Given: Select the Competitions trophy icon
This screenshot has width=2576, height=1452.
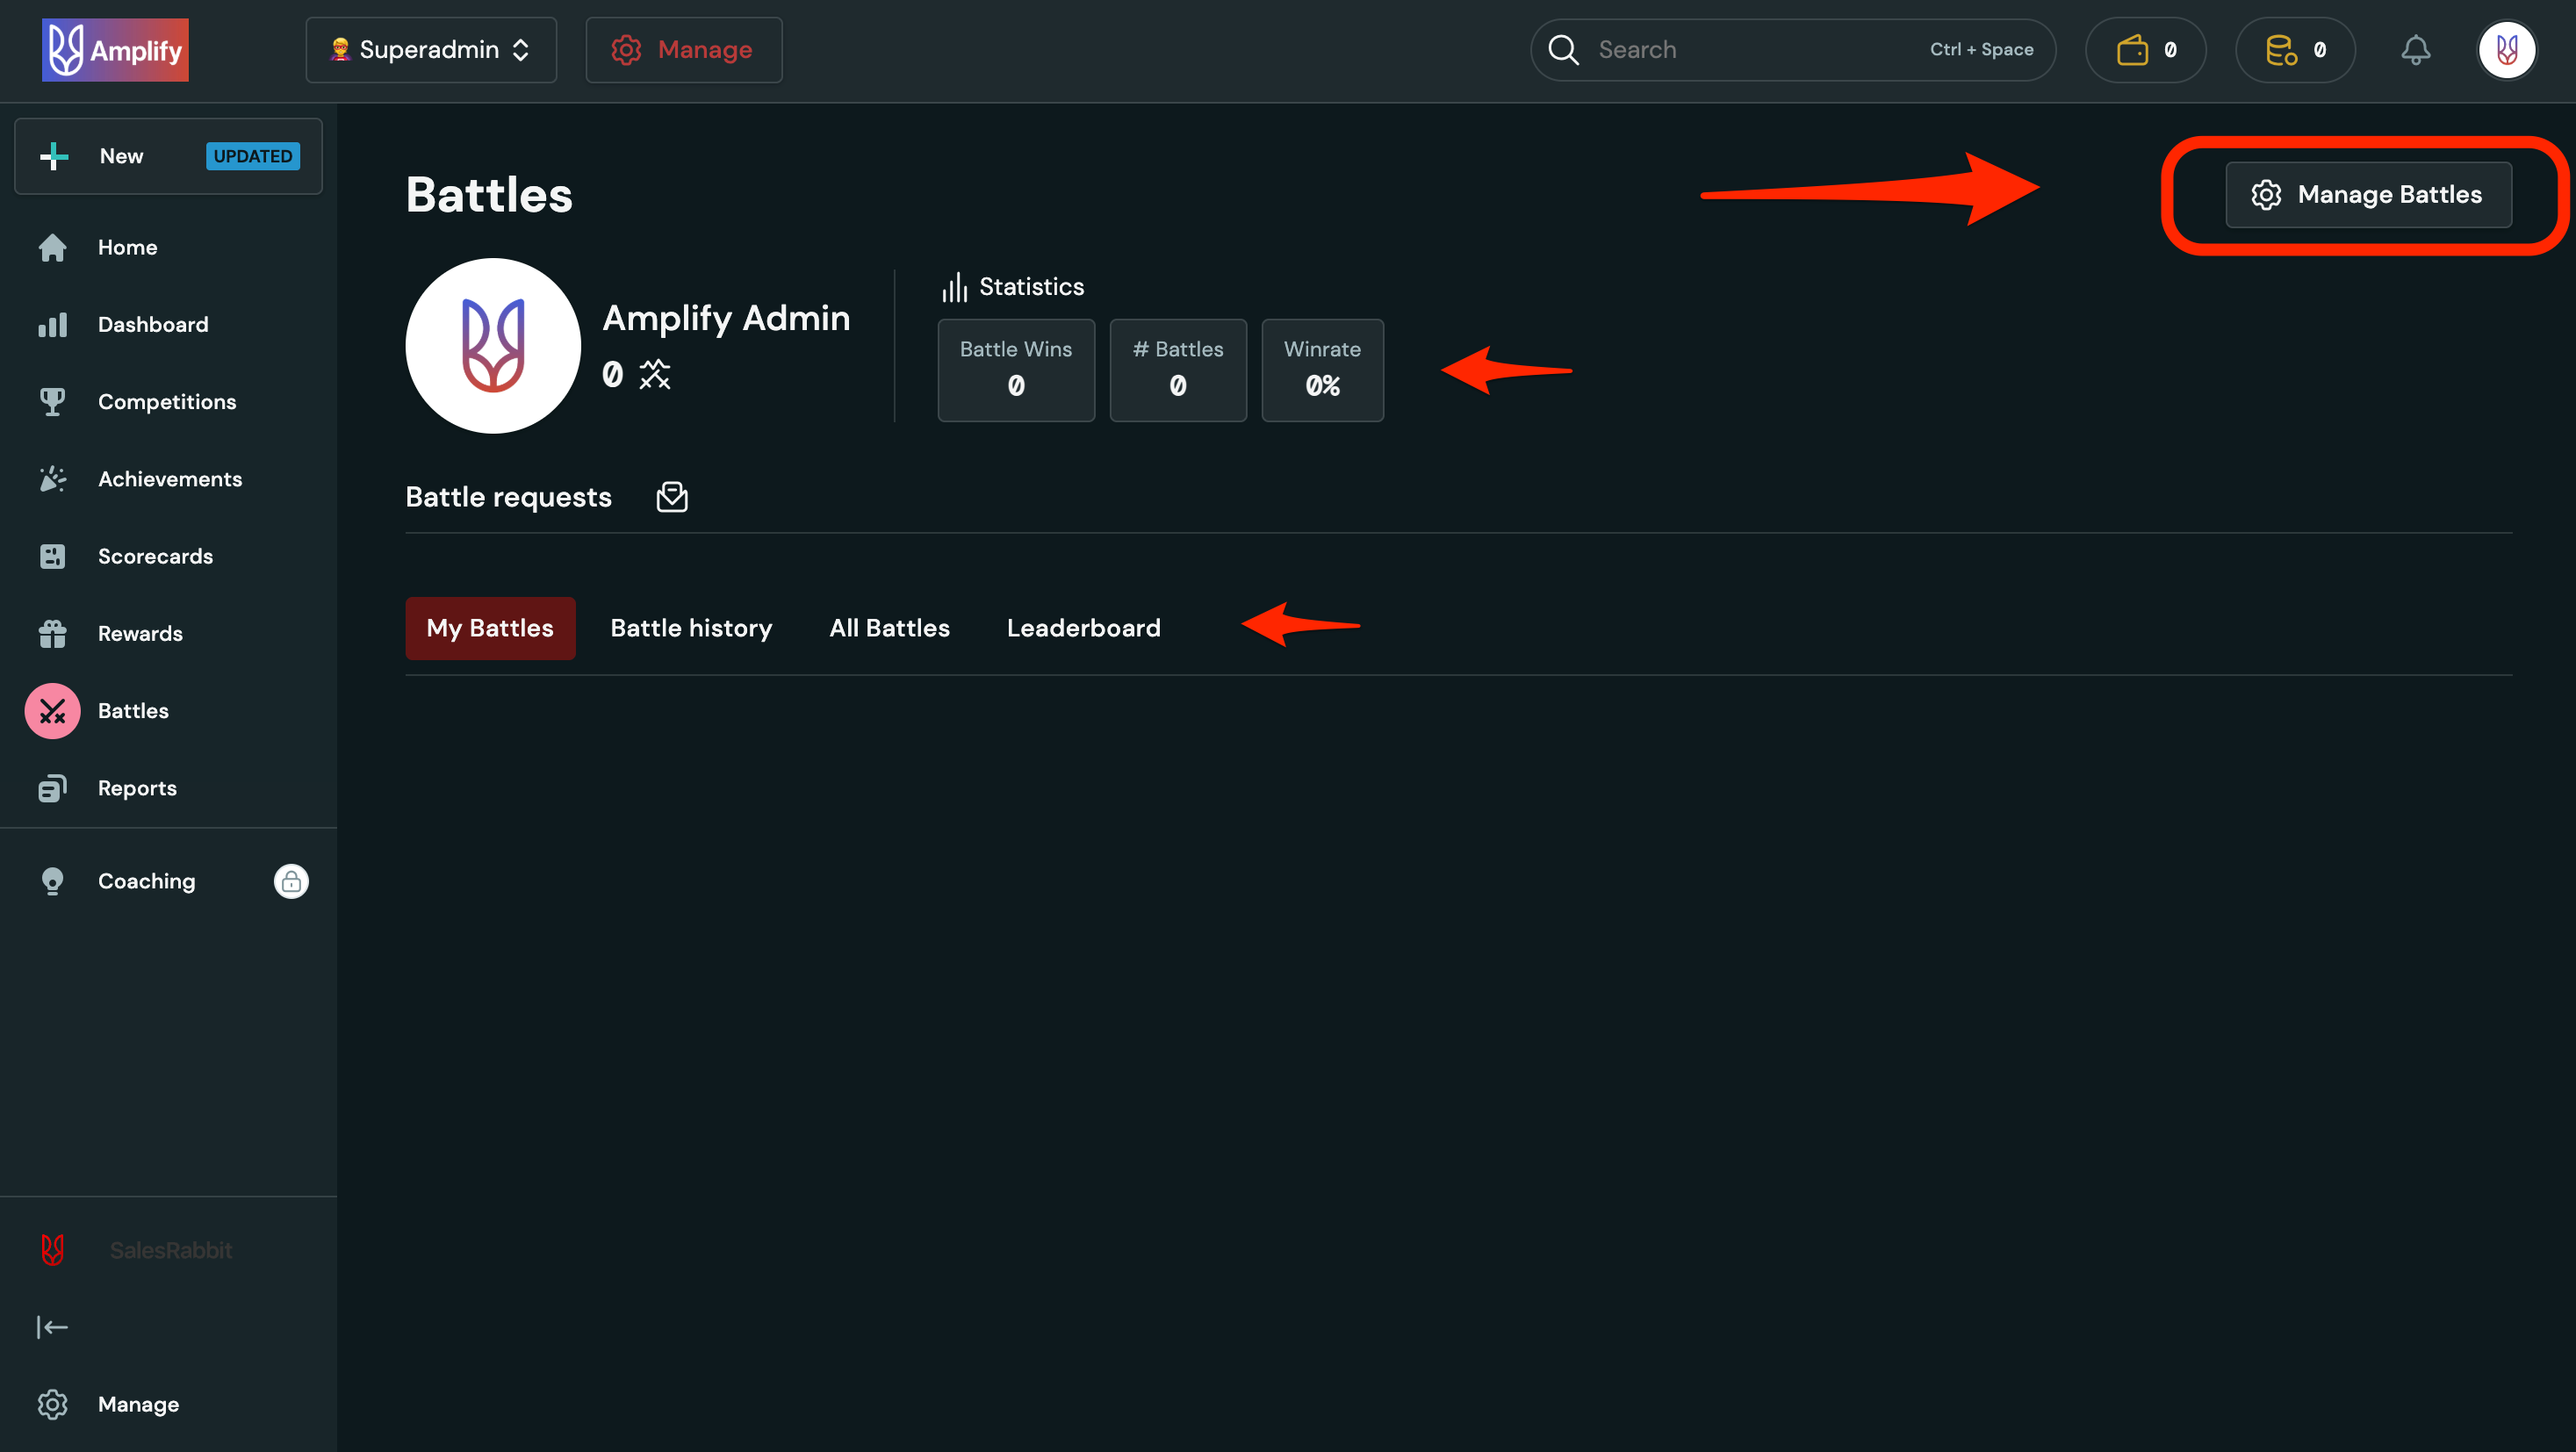Looking at the screenshot, I should pyautogui.click(x=52, y=401).
